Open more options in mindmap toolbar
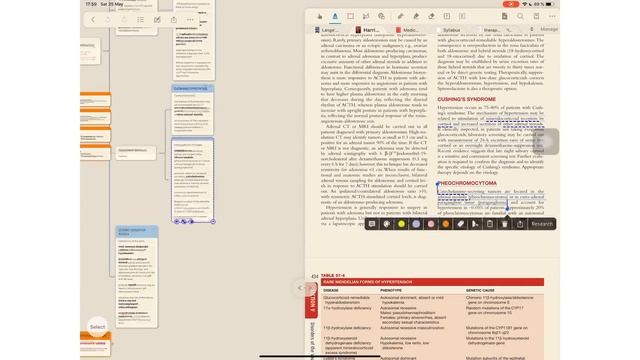This screenshot has width=640, height=360. coord(190,20)
